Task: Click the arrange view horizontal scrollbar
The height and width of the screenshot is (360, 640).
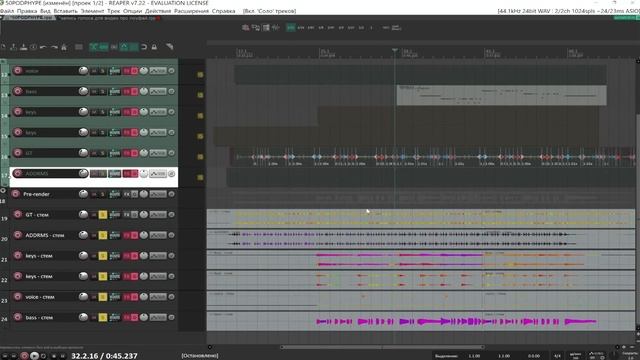Action: 382,347
